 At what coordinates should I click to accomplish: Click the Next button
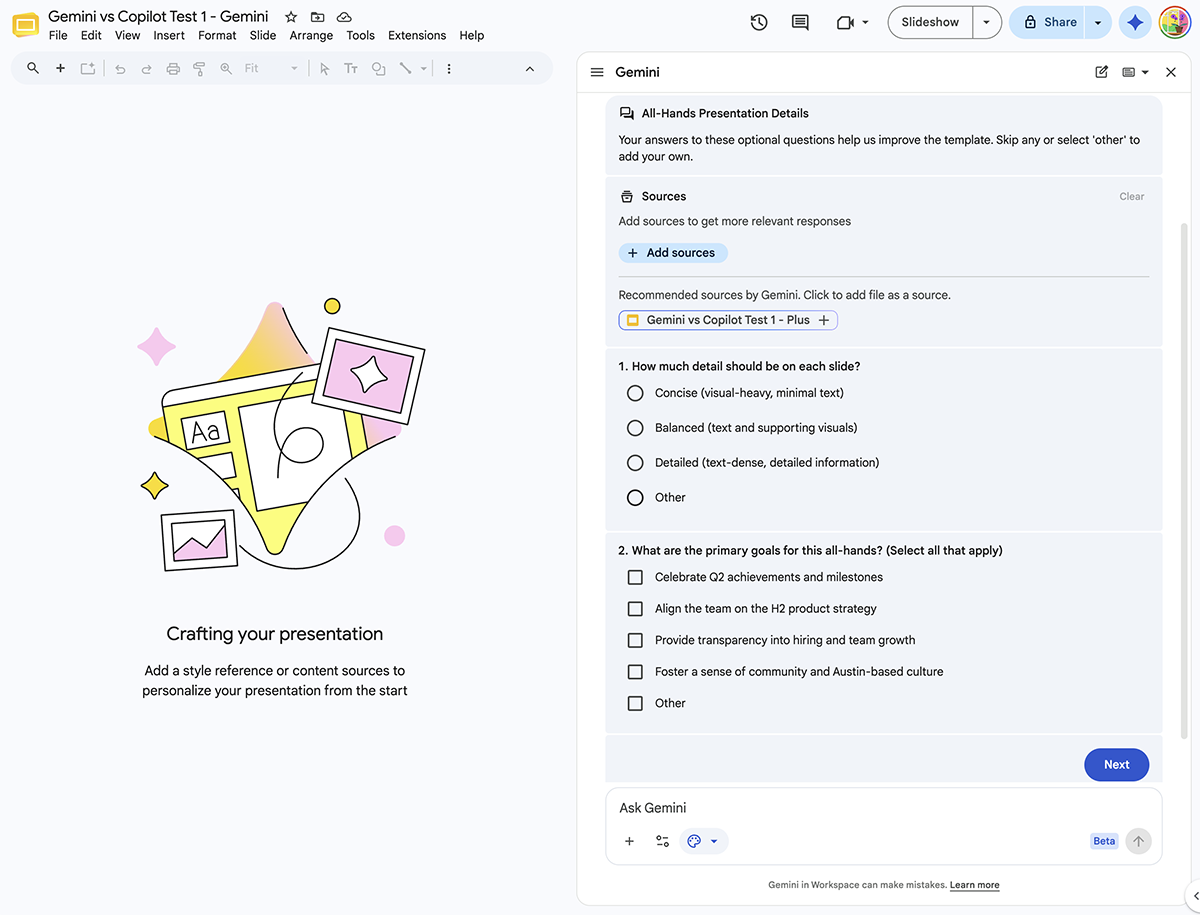click(x=1117, y=765)
